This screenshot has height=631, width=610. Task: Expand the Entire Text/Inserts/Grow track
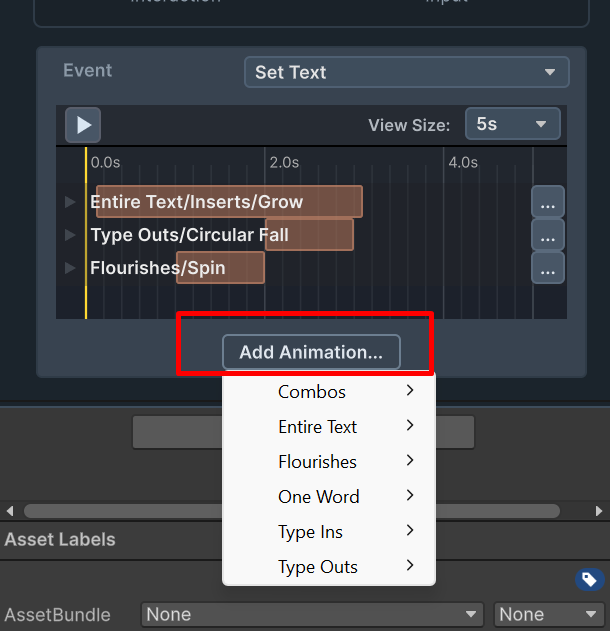click(70, 202)
